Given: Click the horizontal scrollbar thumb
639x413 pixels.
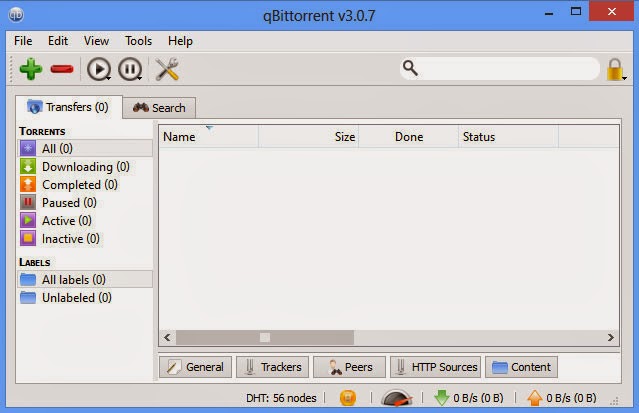Looking at the screenshot, I should tap(265, 337).
